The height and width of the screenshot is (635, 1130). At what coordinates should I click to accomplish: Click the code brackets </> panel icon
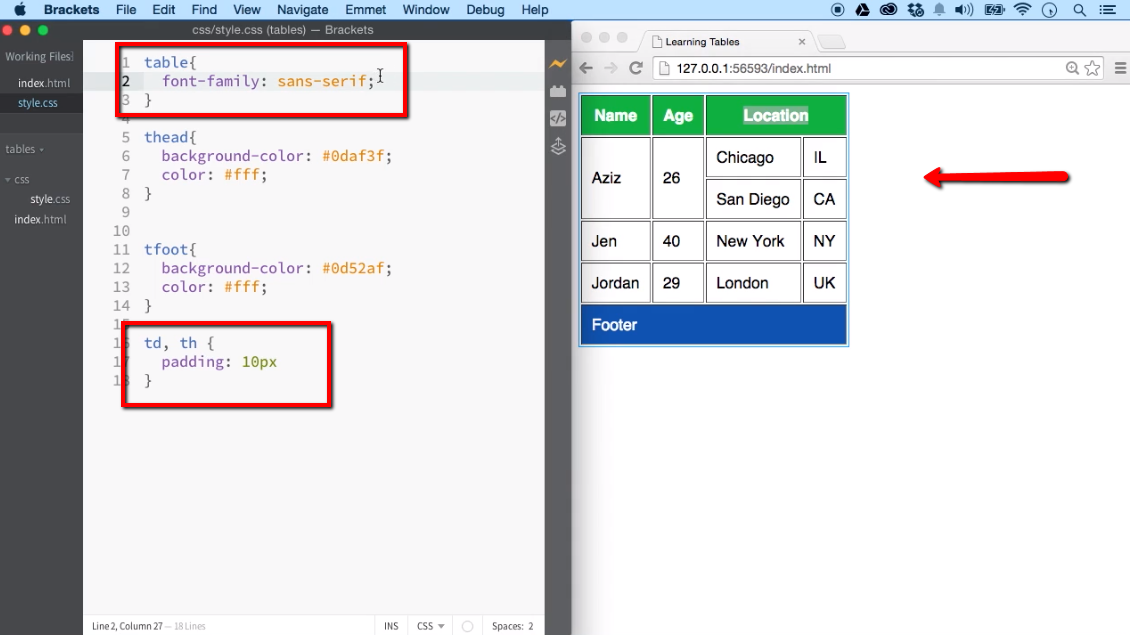point(557,117)
